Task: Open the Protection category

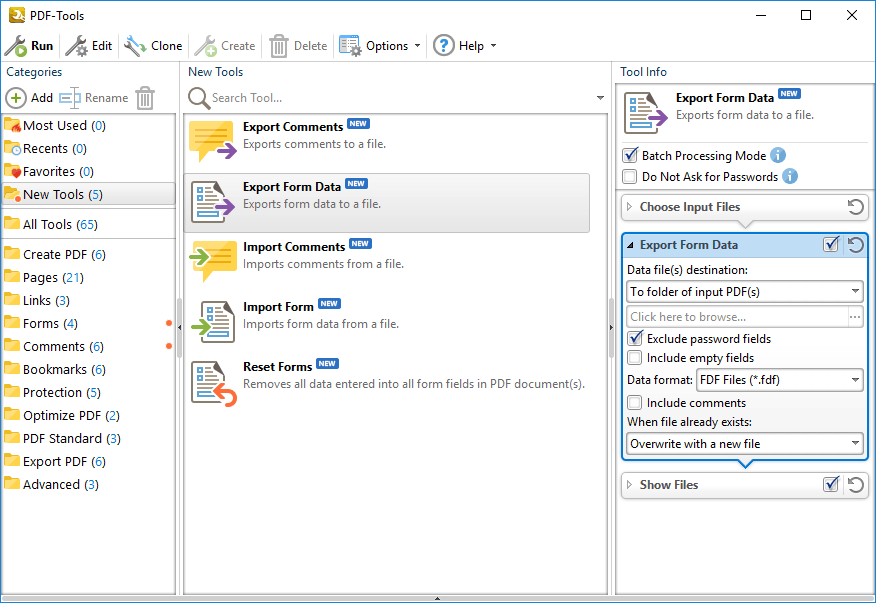Action: (88, 392)
